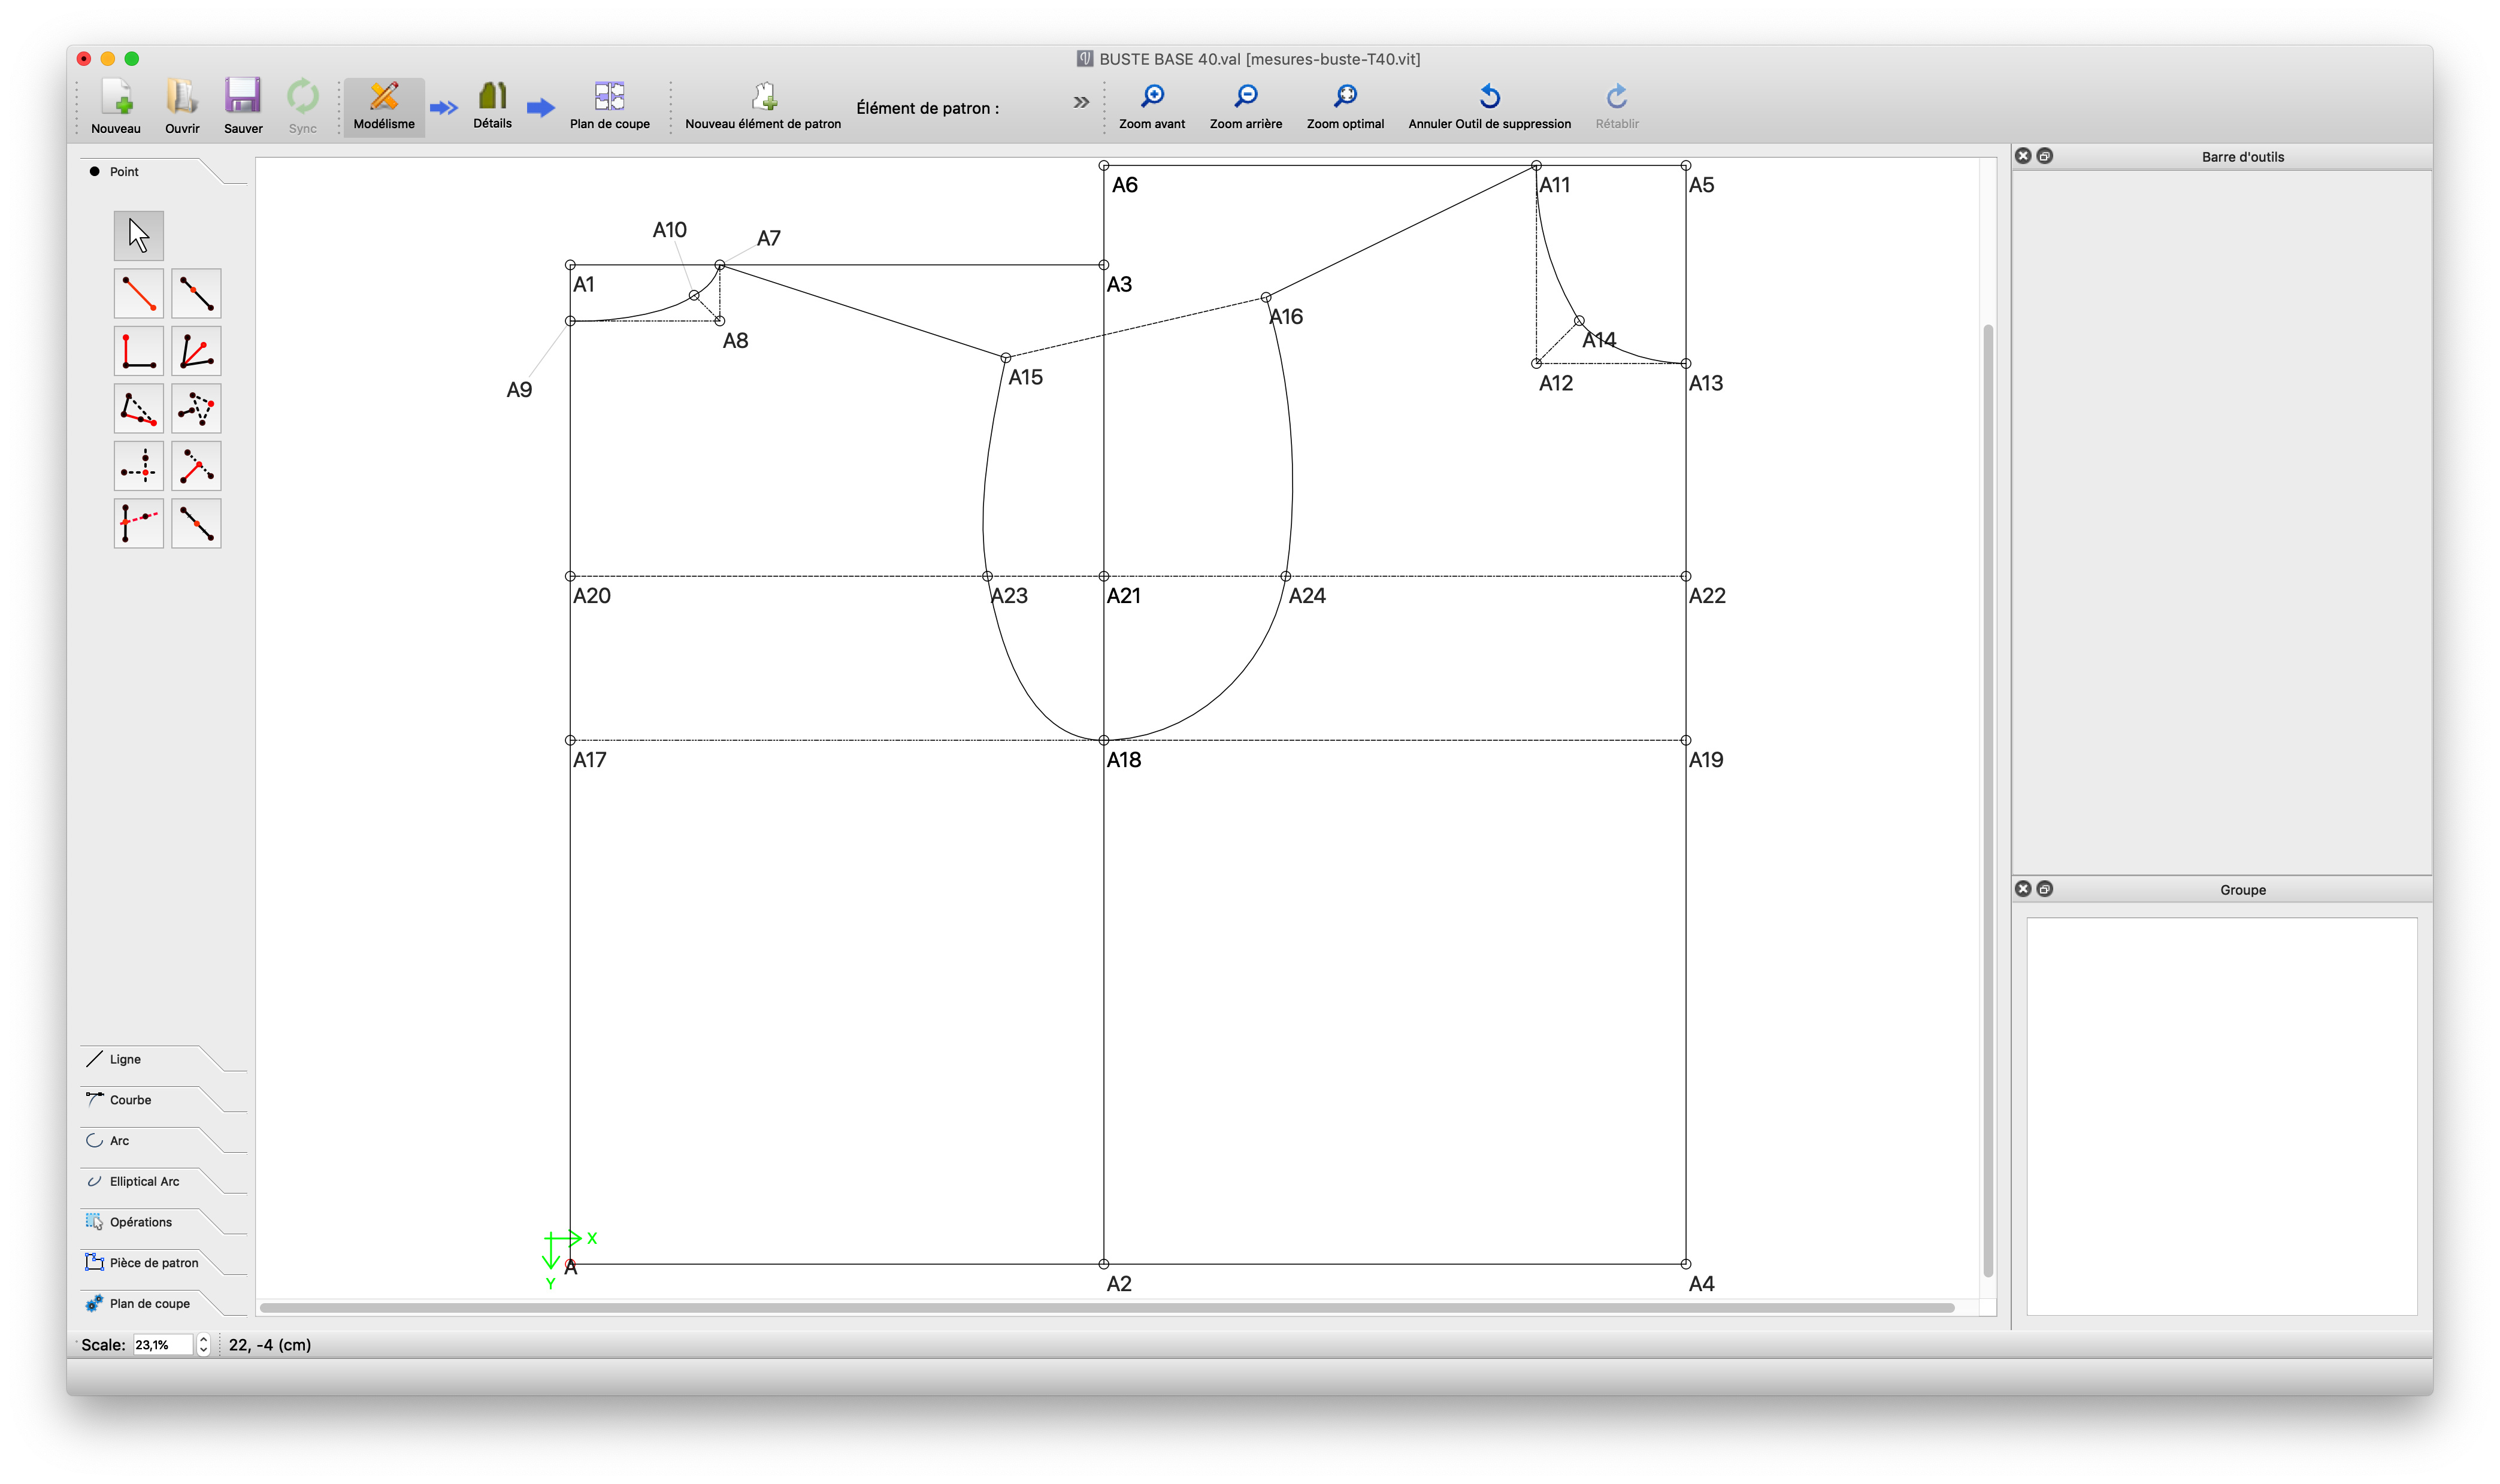Open the Ligne tool section
The width and height of the screenshot is (2500, 1484).
pos(125,1059)
